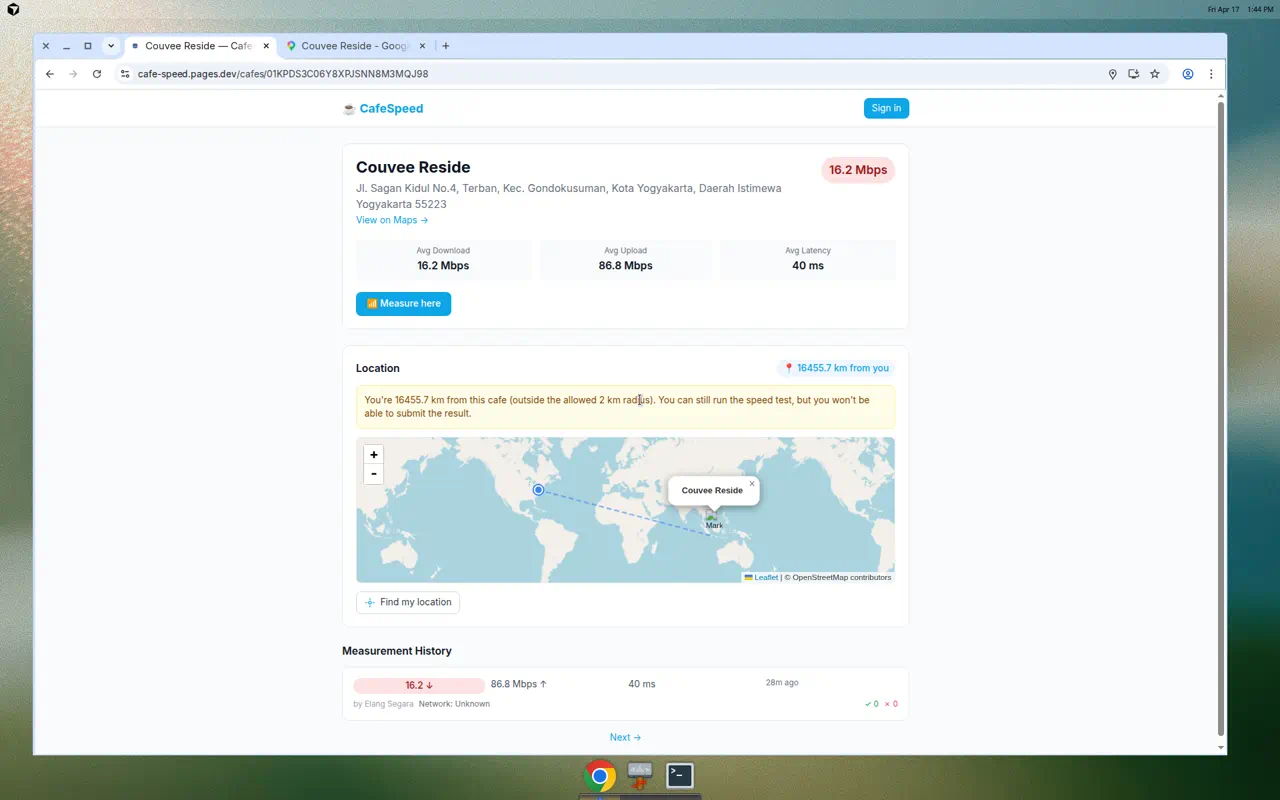1280x800 pixels.
Task: Open the terminal from the dock
Action: [x=680, y=775]
